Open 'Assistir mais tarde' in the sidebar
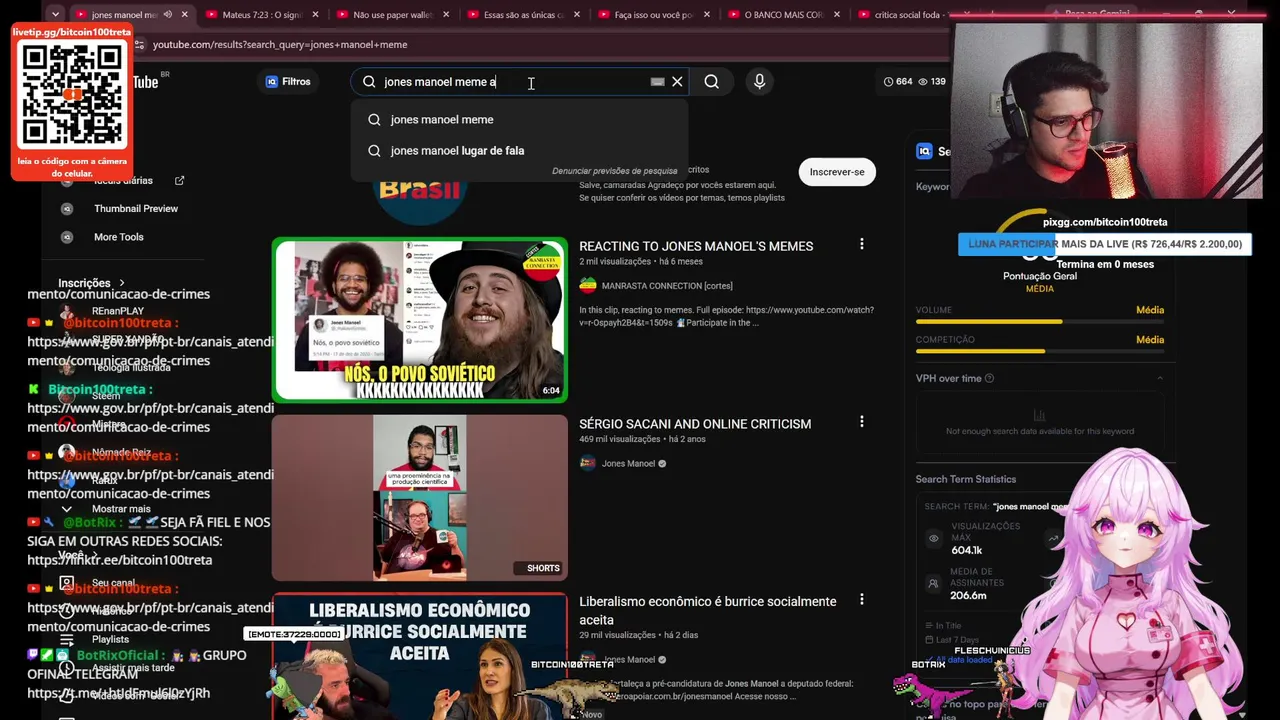 pyautogui.click(x=133, y=667)
